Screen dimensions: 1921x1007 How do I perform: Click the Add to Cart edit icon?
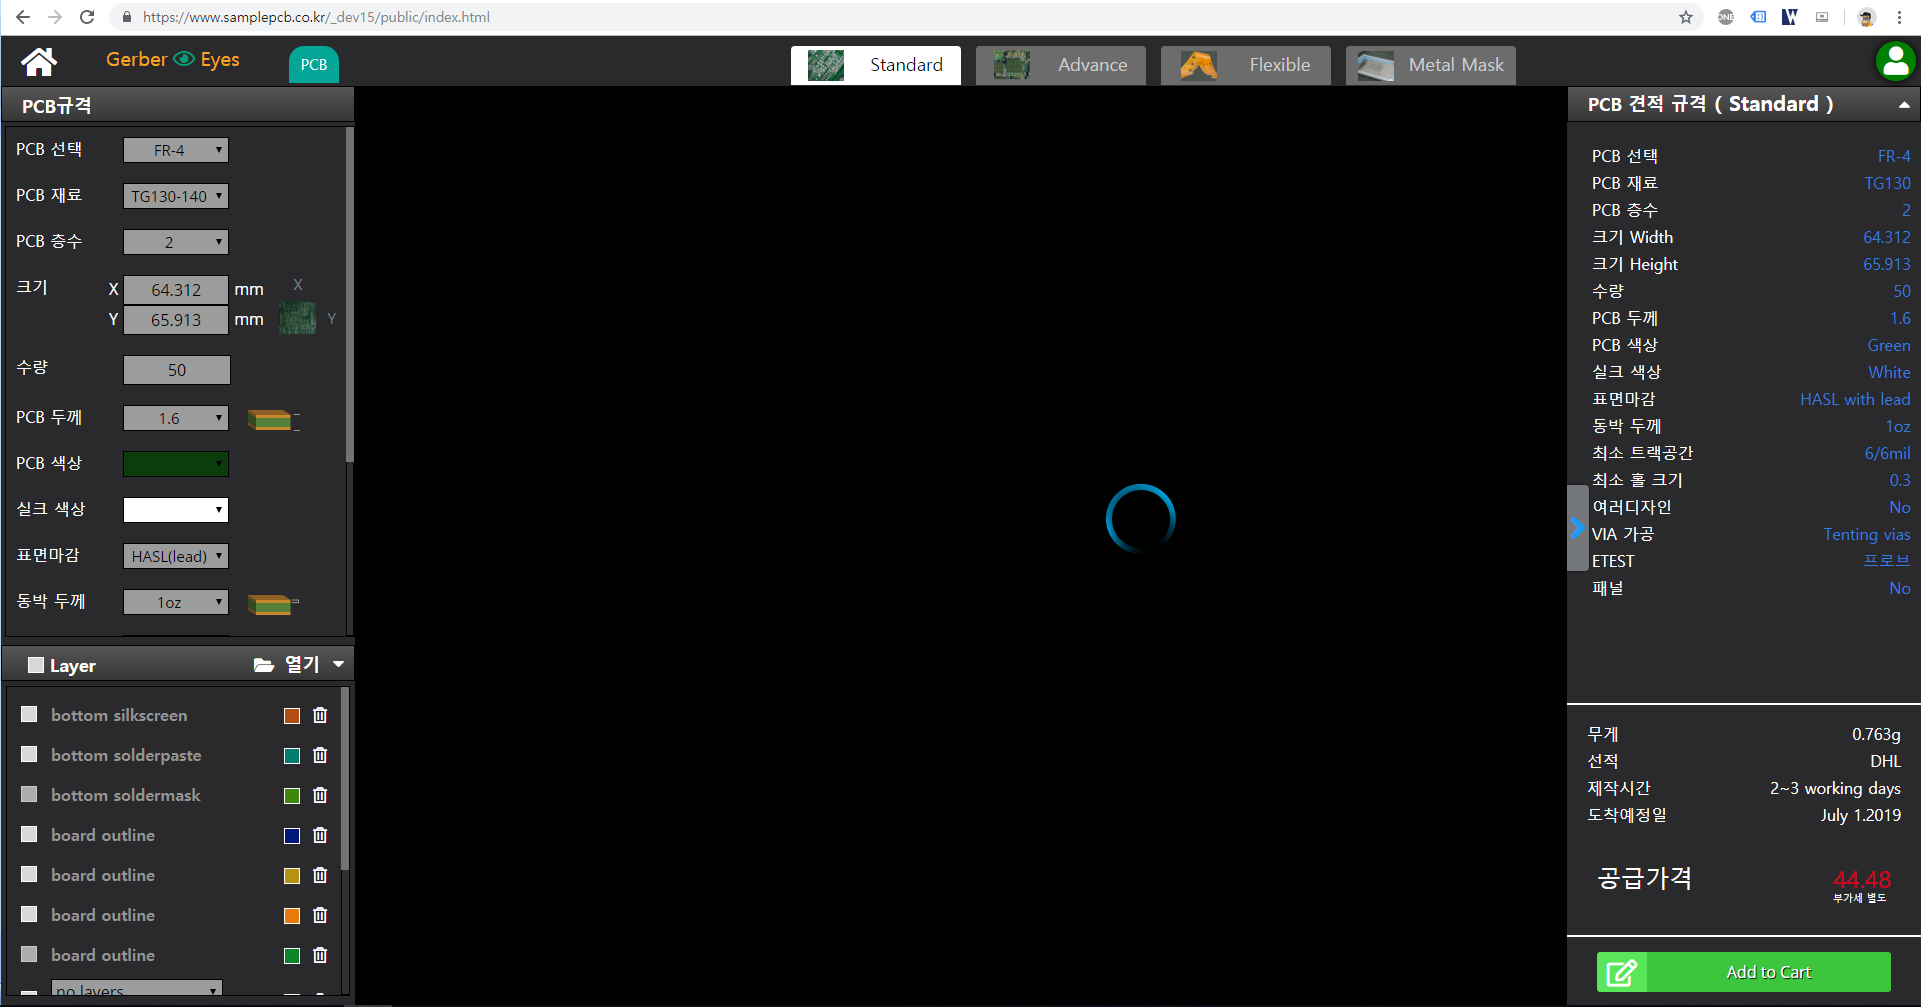pos(1621,972)
